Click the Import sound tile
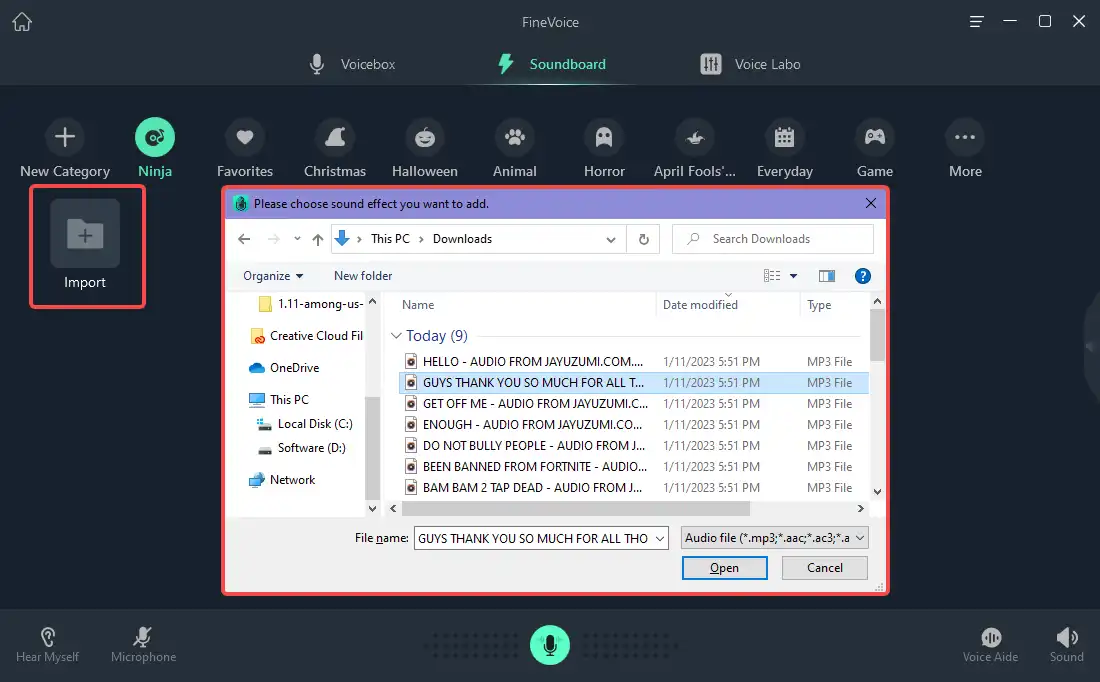 point(85,245)
